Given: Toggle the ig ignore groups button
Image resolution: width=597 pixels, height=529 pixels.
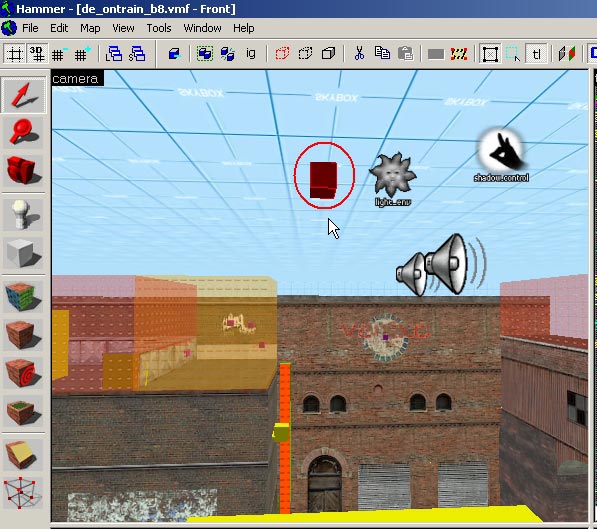Looking at the screenshot, I should 251,54.
